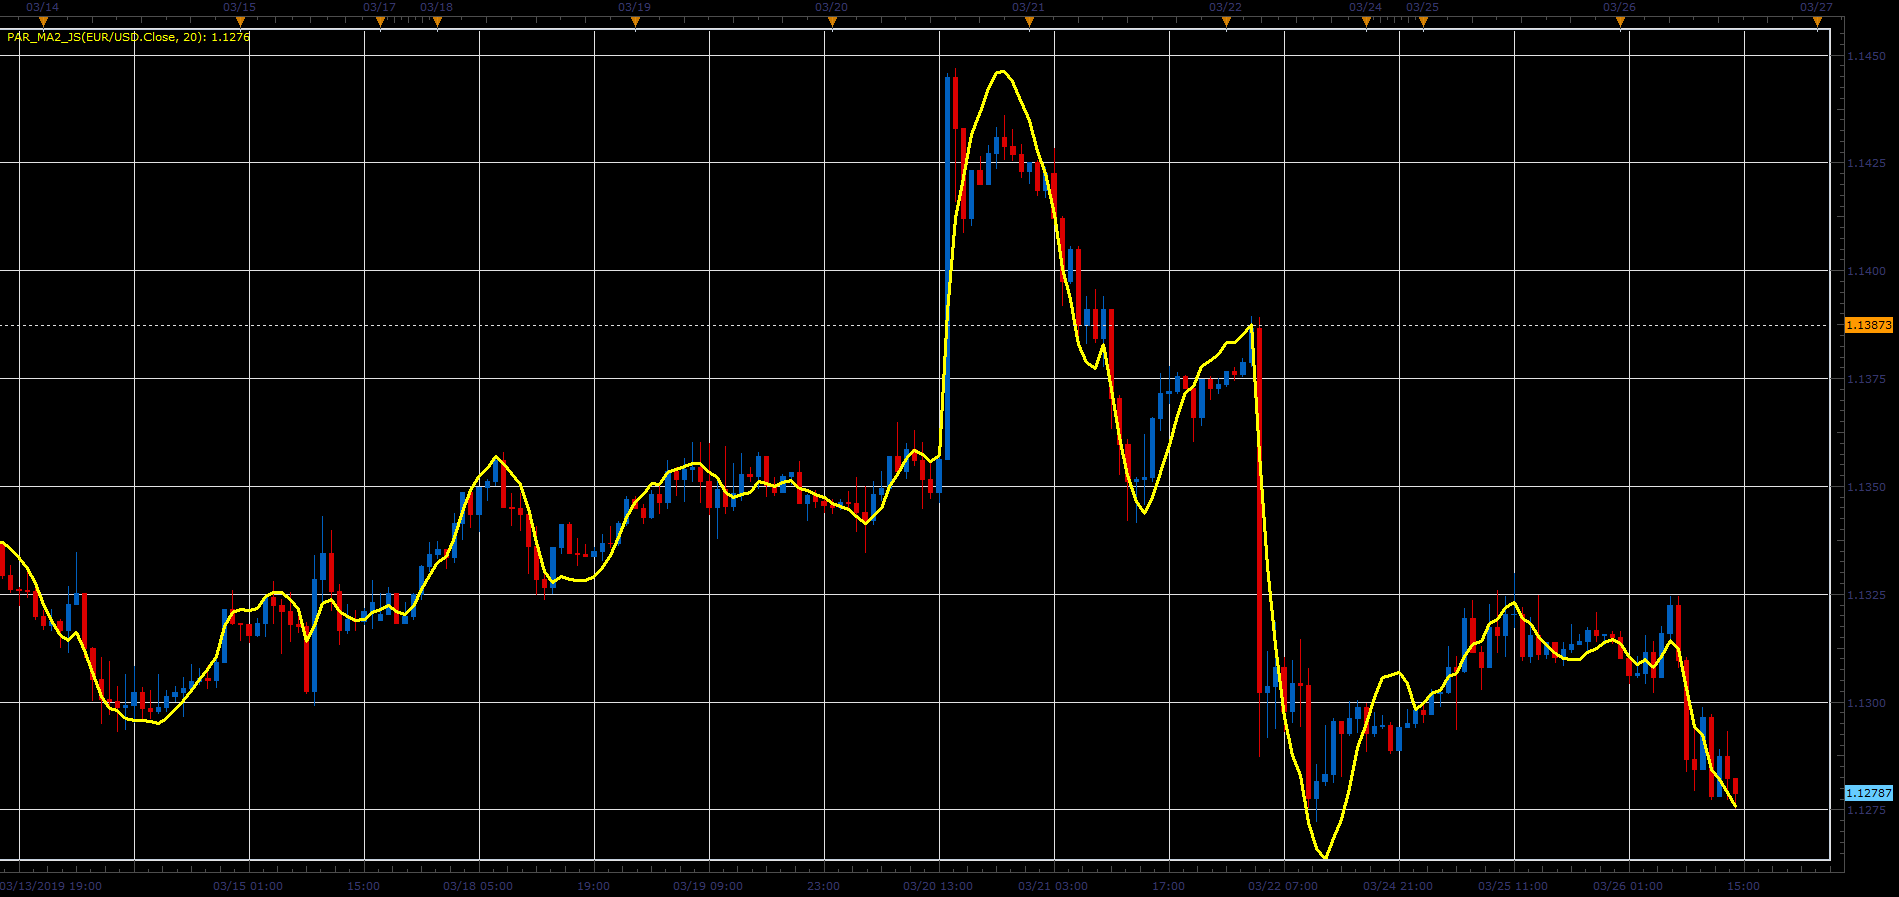The height and width of the screenshot is (897, 1899).
Task: Click the 03/21 03:00 time label
Action: click(1053, 886)
